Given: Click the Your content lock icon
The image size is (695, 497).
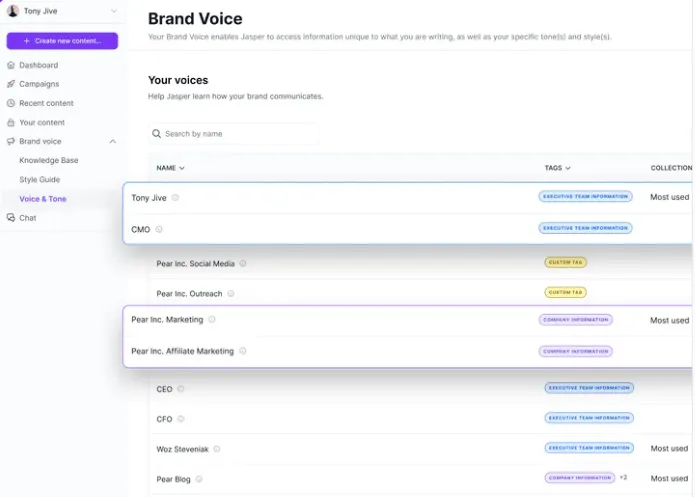Looking at the screenshot, I should pos(11,122).
